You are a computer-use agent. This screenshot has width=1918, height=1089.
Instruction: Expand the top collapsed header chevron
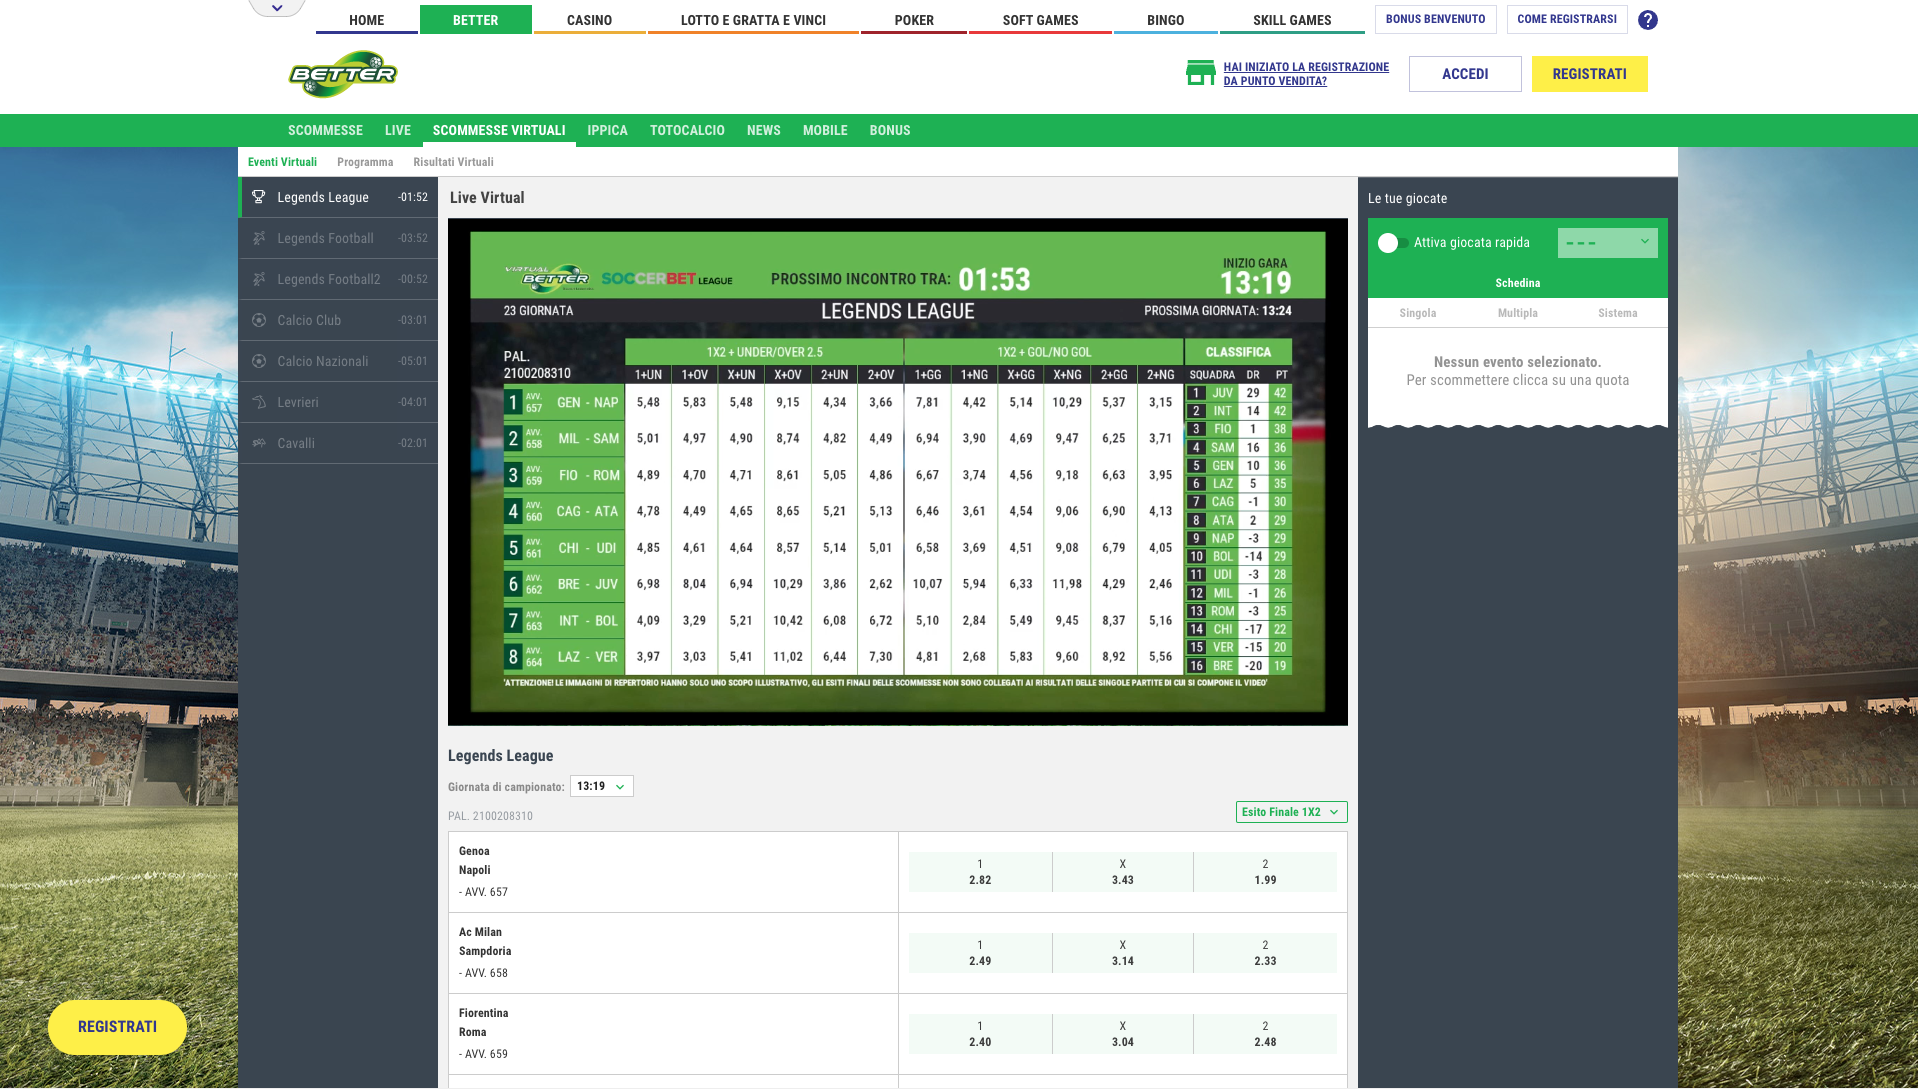coord(277,8)
